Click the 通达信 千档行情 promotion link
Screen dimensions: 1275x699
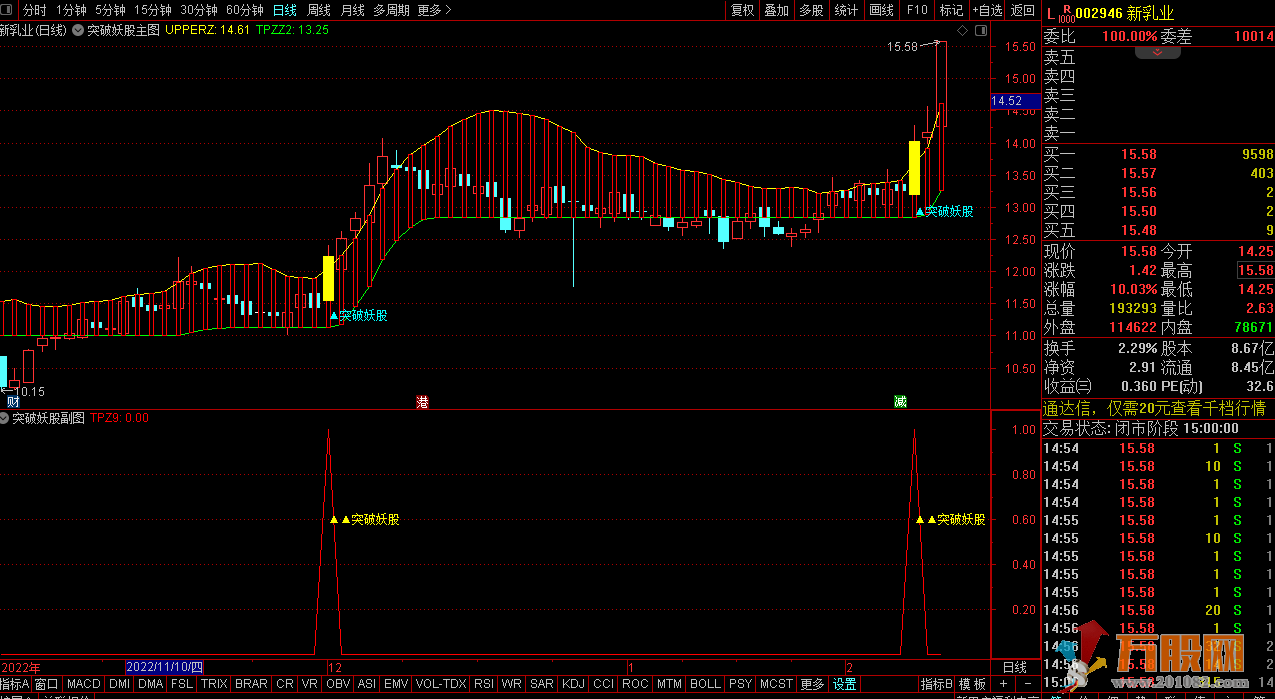tap(1154, 408)
